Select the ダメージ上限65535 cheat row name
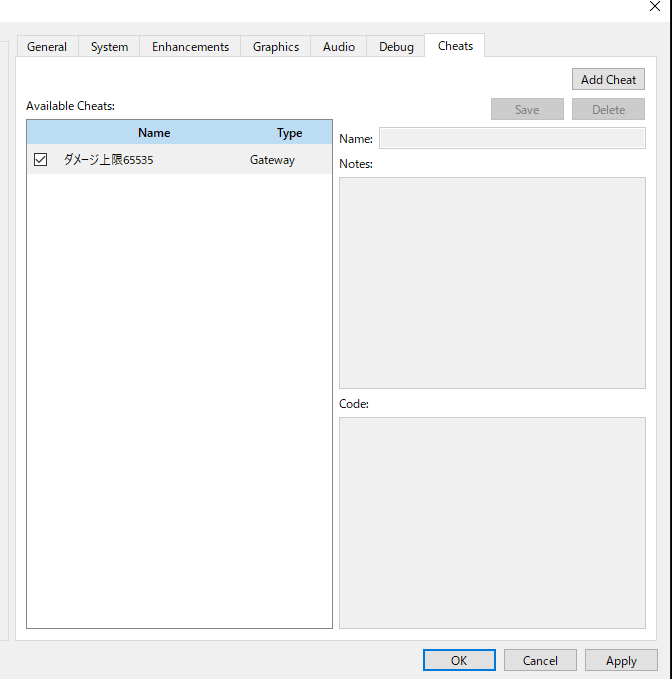This screenshot has width=672, height=679. 108,159
